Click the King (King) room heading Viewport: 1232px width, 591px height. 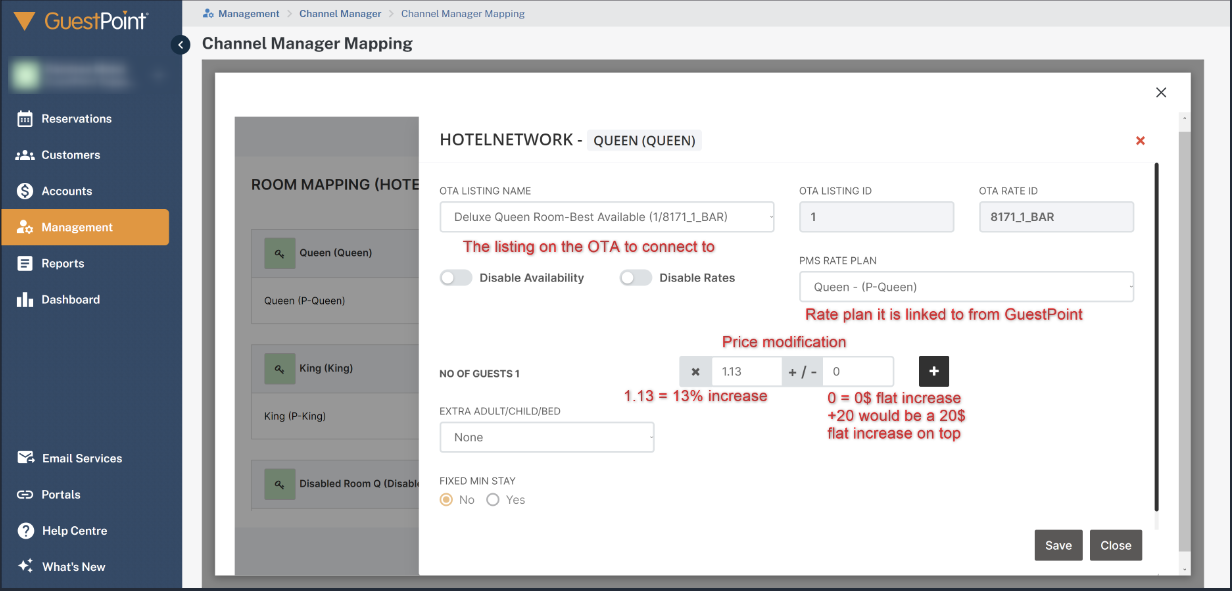[x=326, y=368]
